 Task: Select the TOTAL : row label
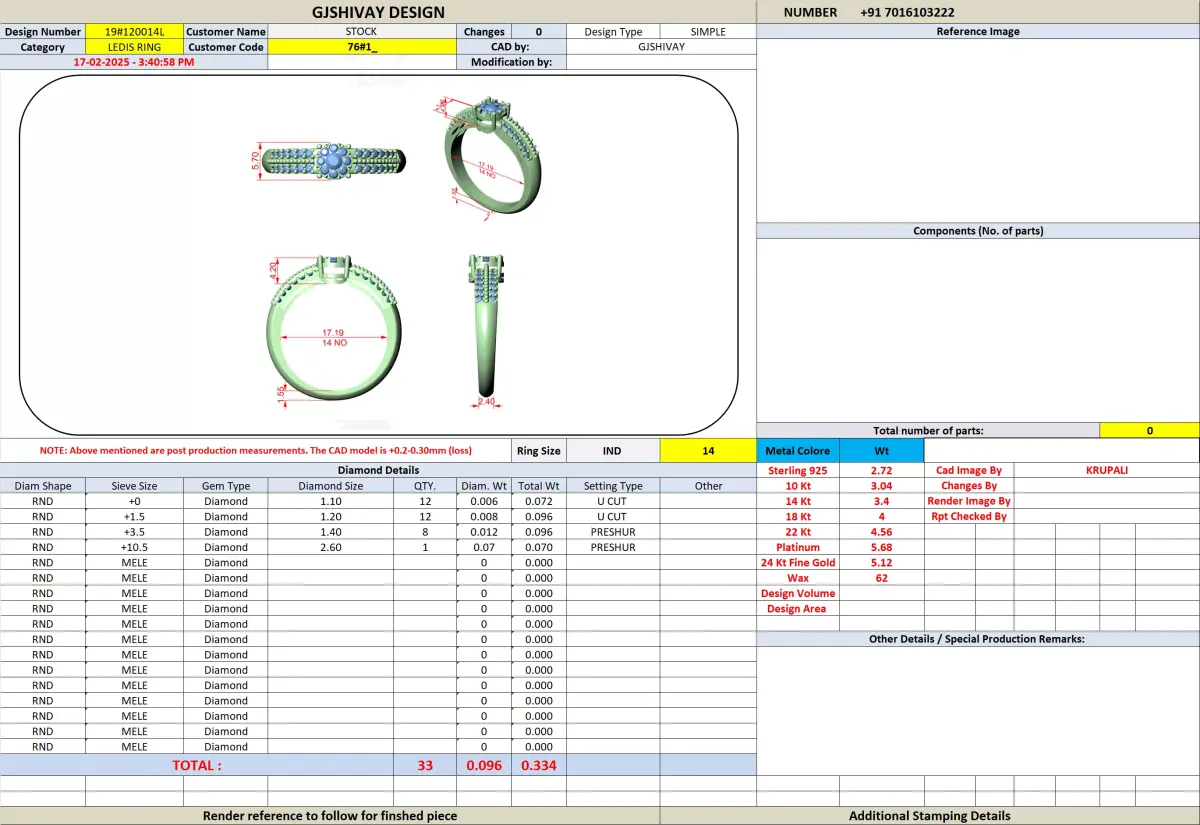197,765
